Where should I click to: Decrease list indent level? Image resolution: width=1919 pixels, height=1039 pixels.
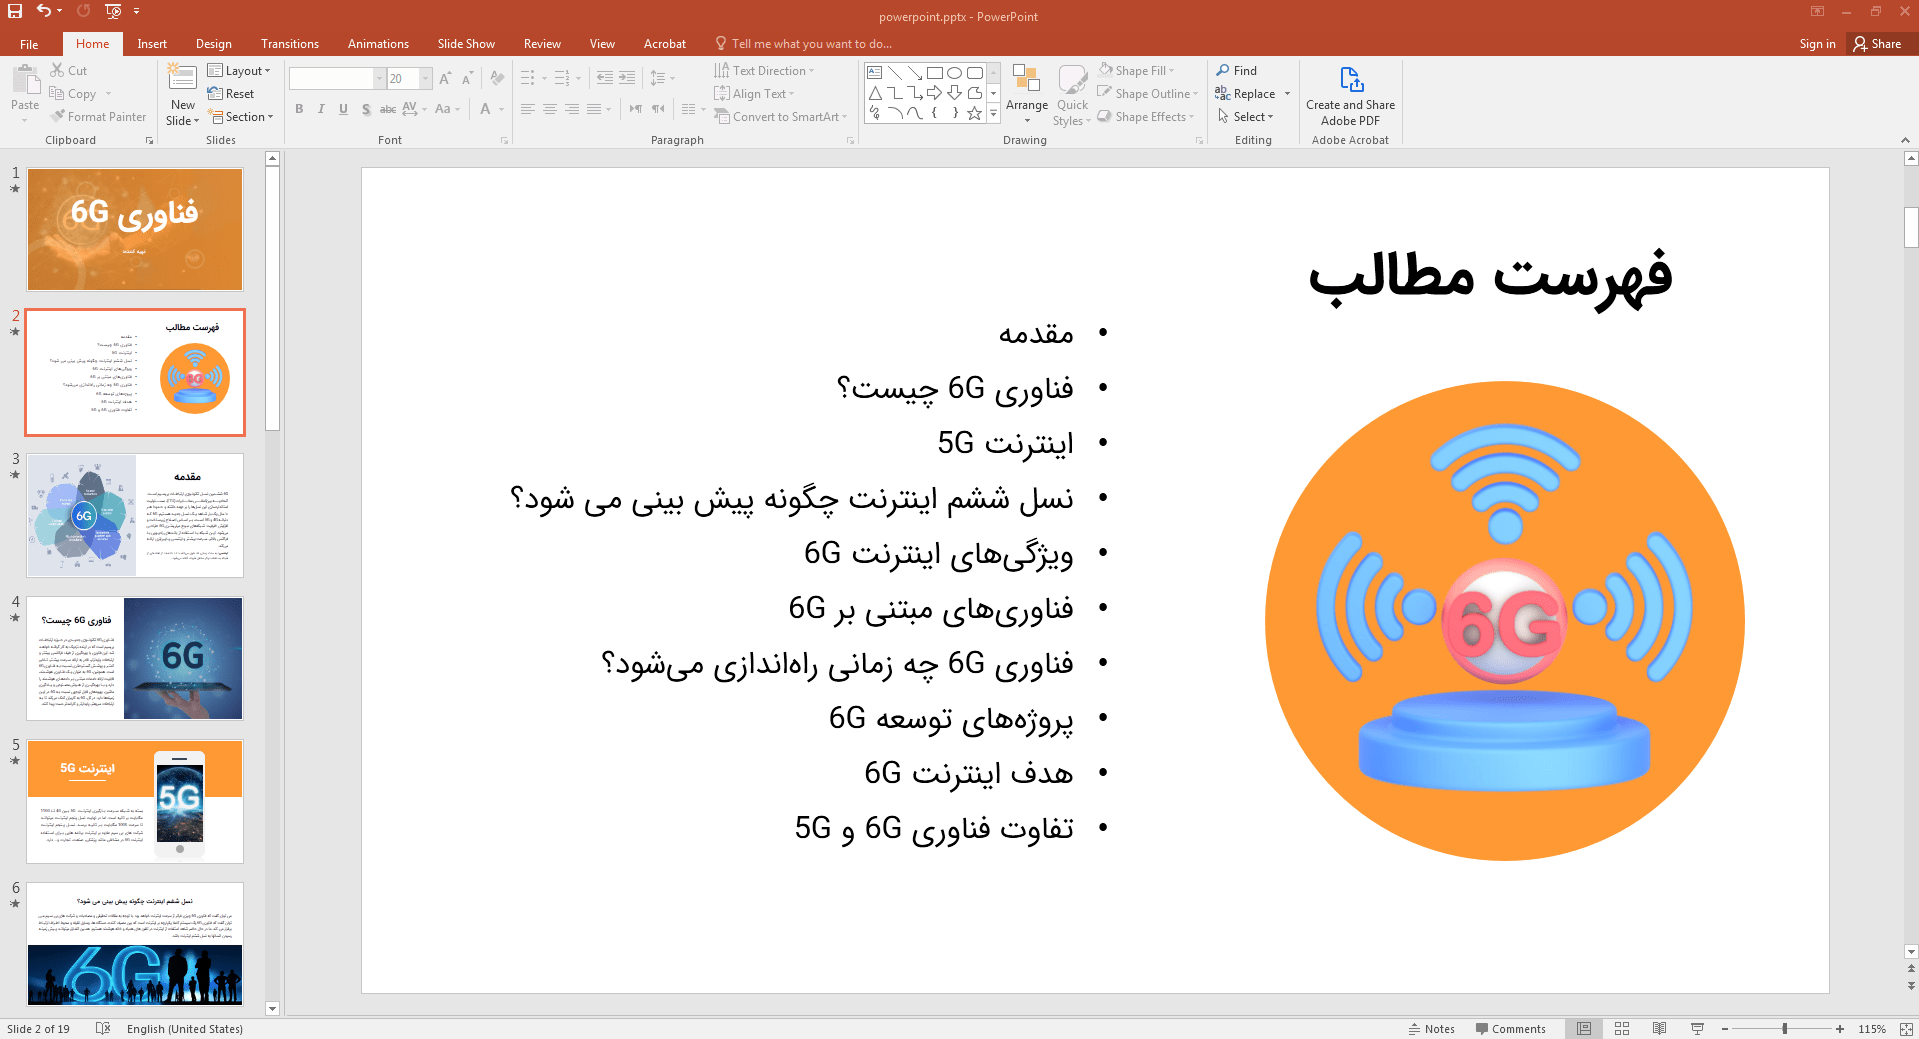[x=605, y=78]
